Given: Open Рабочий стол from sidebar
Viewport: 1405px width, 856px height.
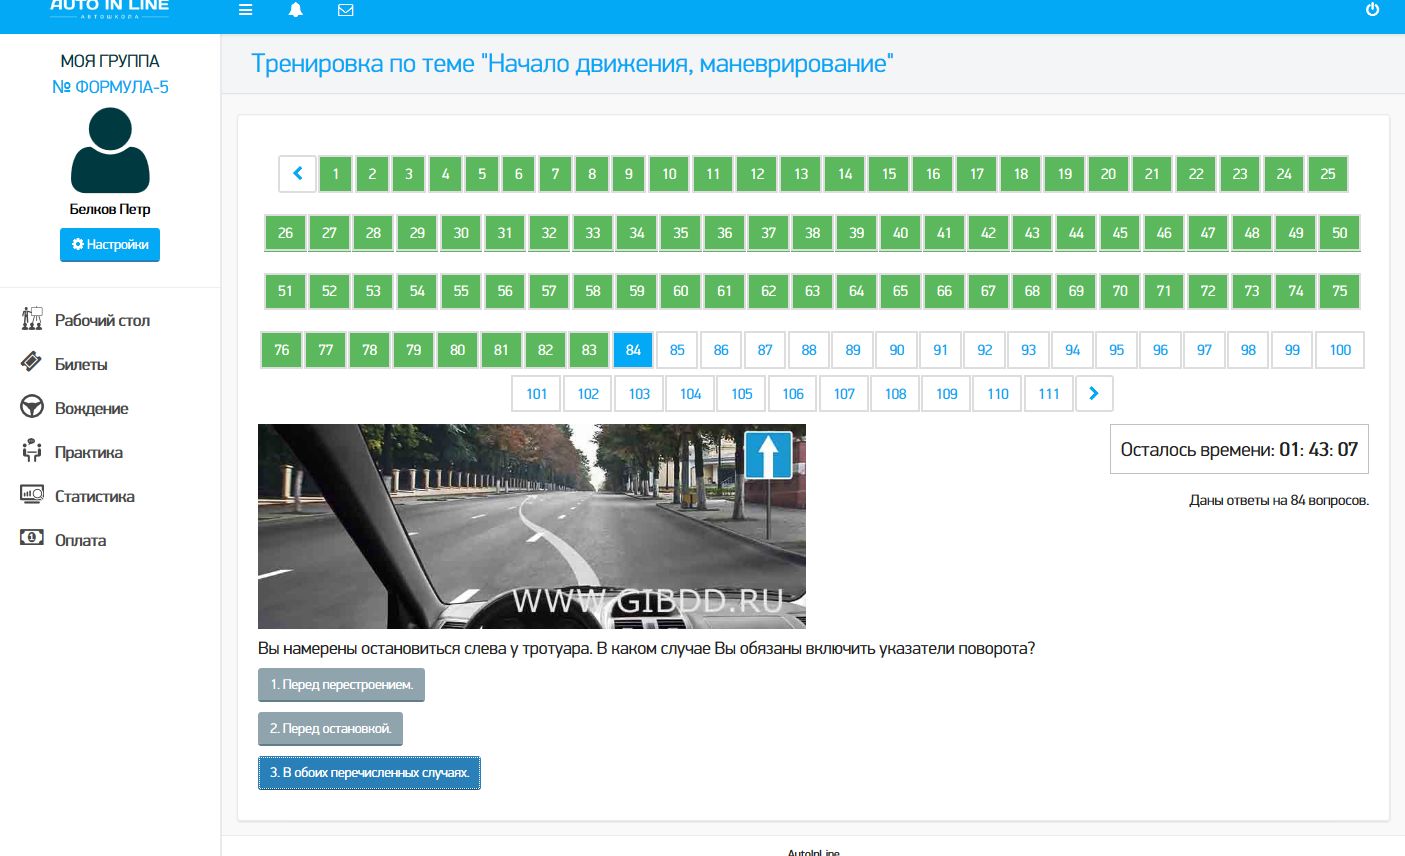Looking at the screenshot, I should pyautogui.click(x=101, y=320).
